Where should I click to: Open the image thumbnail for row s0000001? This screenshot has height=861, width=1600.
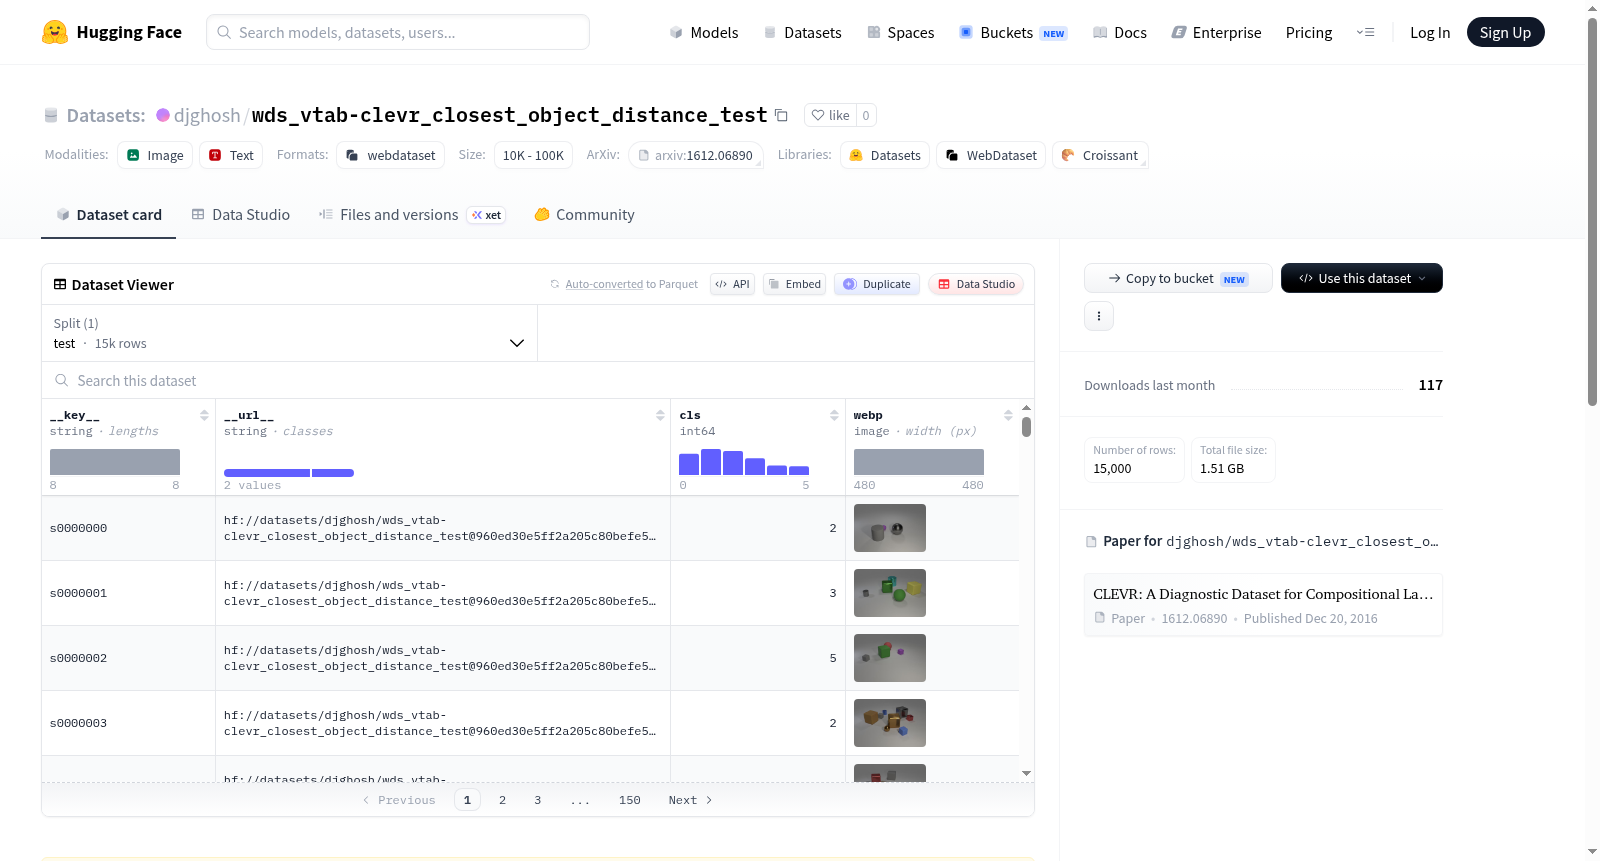point(890,593)
